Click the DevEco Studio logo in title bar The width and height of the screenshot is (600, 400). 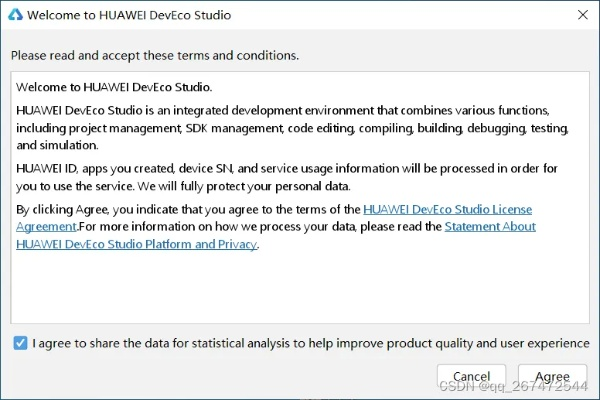[15, 16]
